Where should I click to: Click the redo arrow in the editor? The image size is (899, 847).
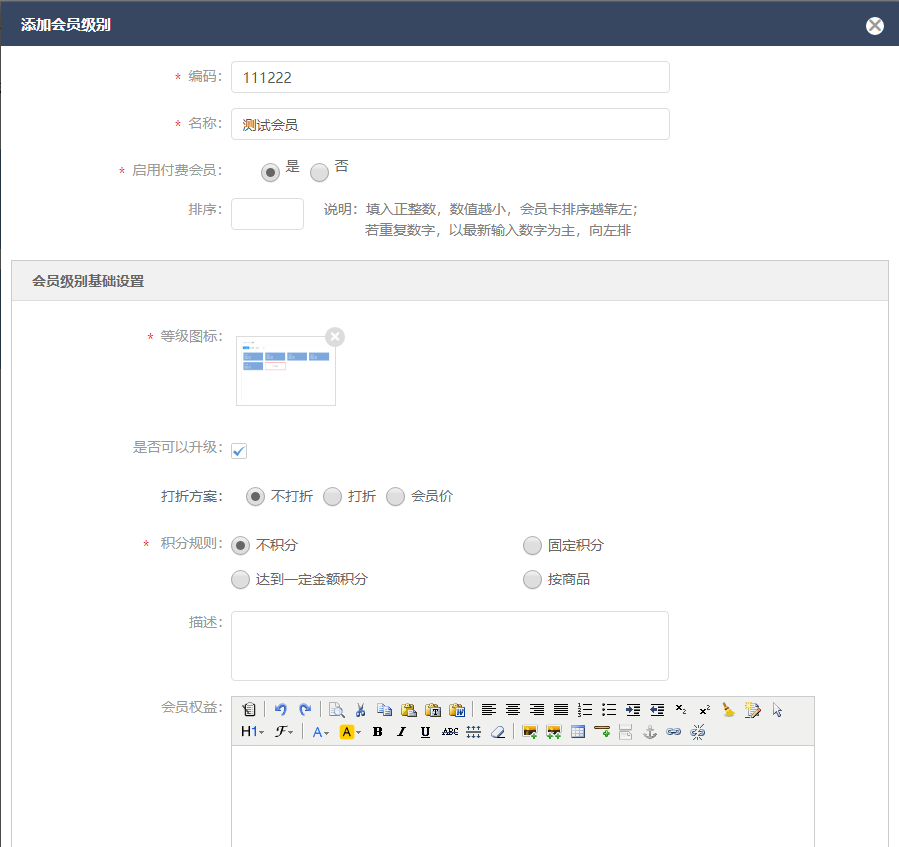click(305, 710)
